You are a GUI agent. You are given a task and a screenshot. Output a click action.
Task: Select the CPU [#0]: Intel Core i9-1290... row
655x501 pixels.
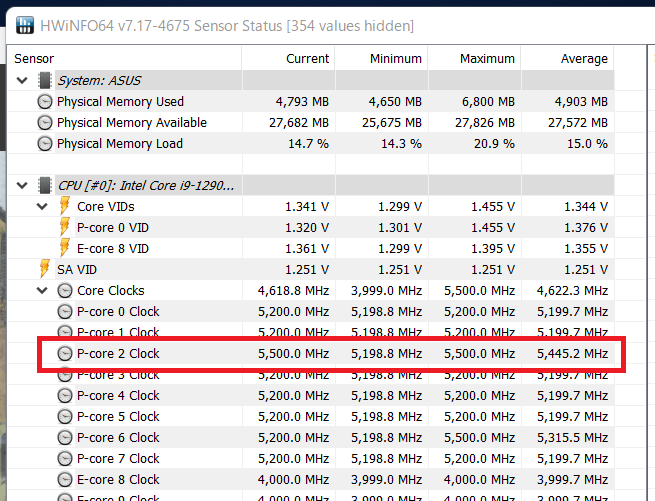click(x=311, y=185)
